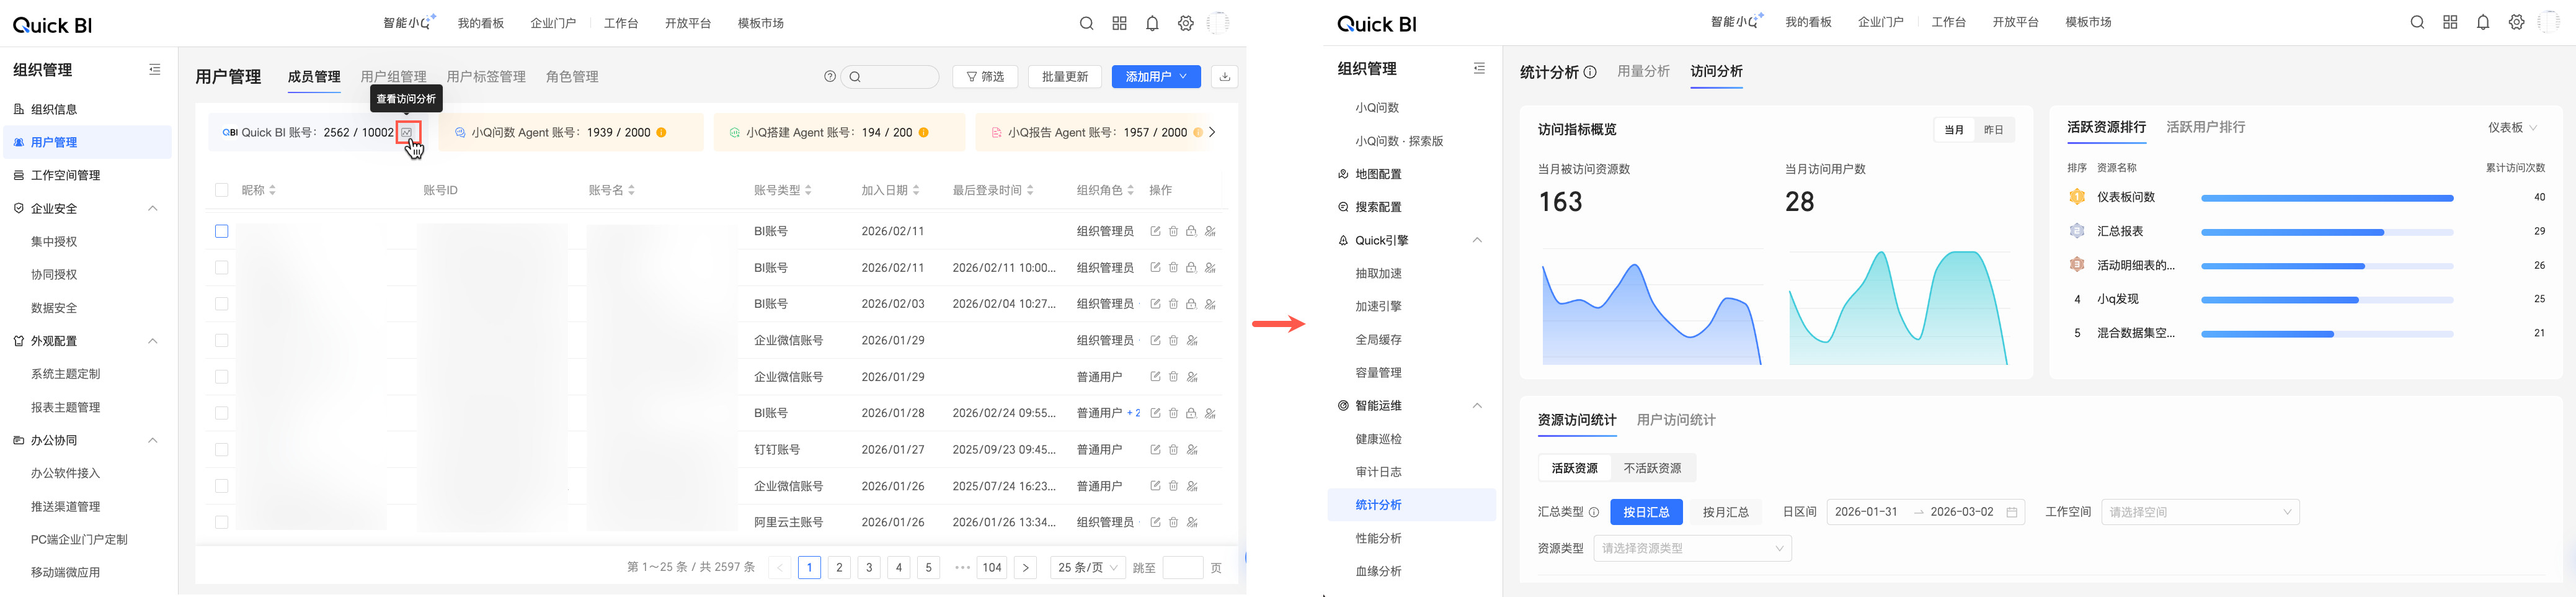The width and height of the screenshot is (2576, 597).
Task: Open settings gear on user management screen
Action: (x=1185, y=23)
